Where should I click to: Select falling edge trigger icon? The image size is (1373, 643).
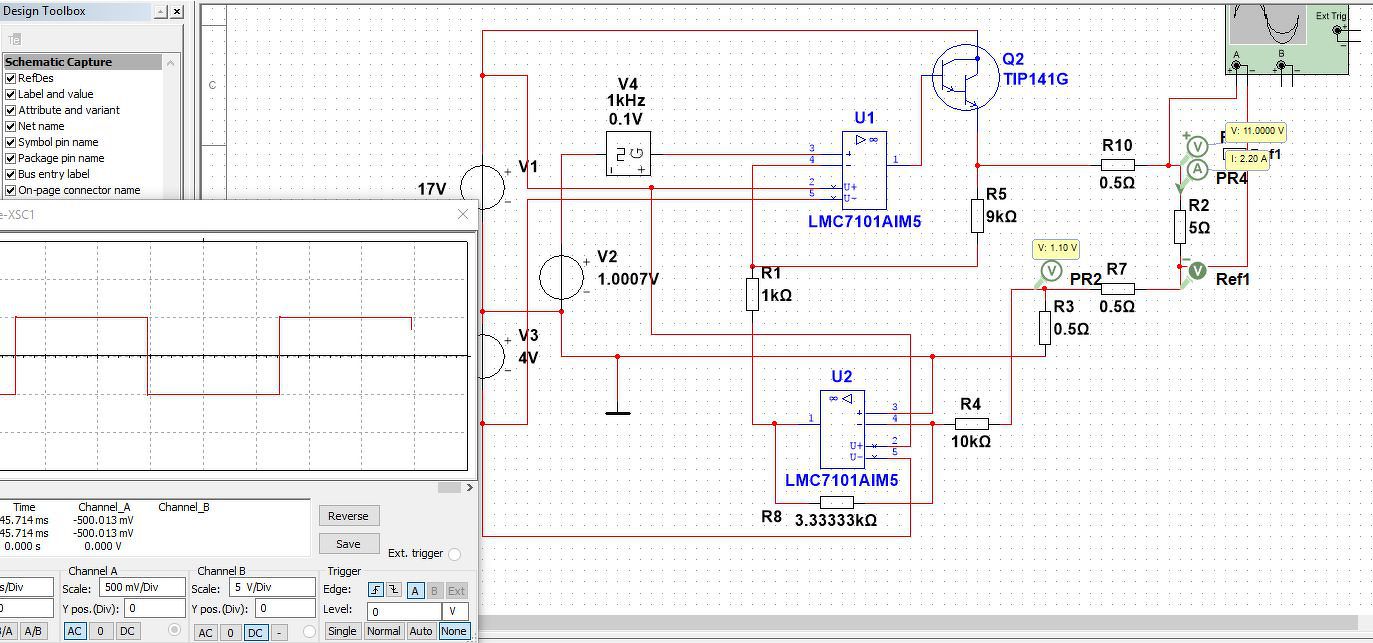(395, 590)
